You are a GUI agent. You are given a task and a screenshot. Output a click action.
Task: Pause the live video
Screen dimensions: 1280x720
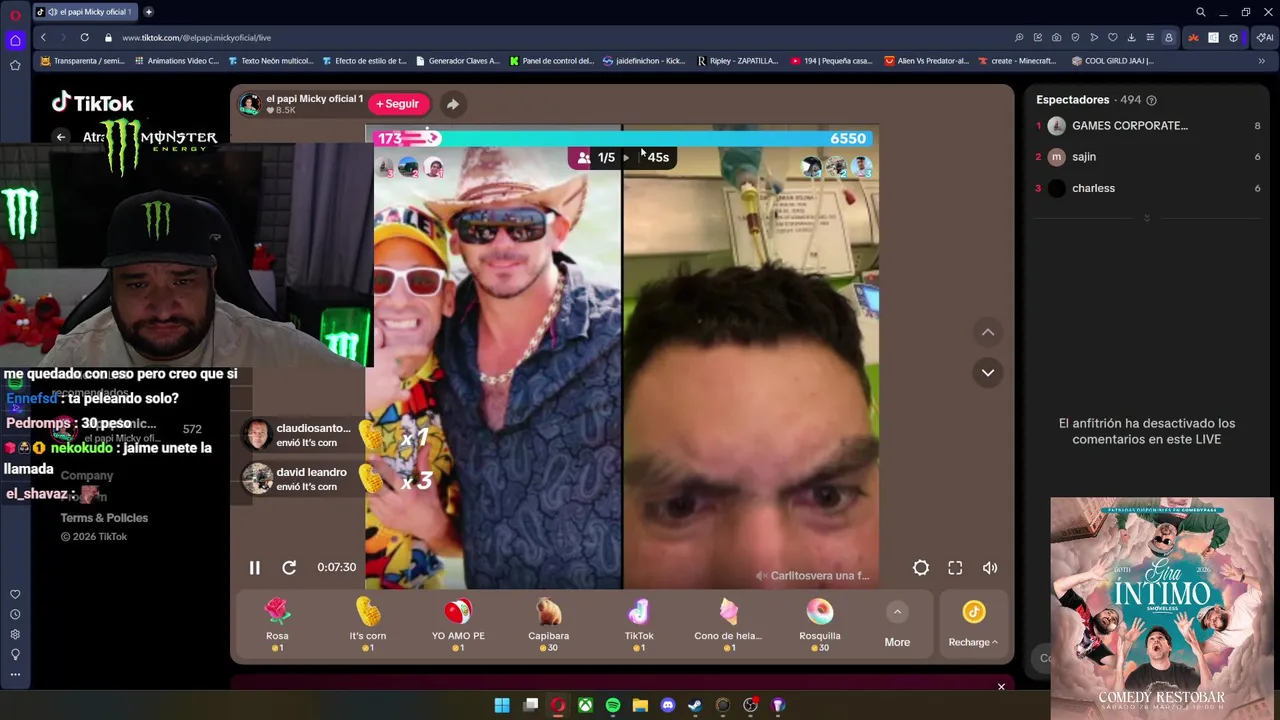[255, 567]
